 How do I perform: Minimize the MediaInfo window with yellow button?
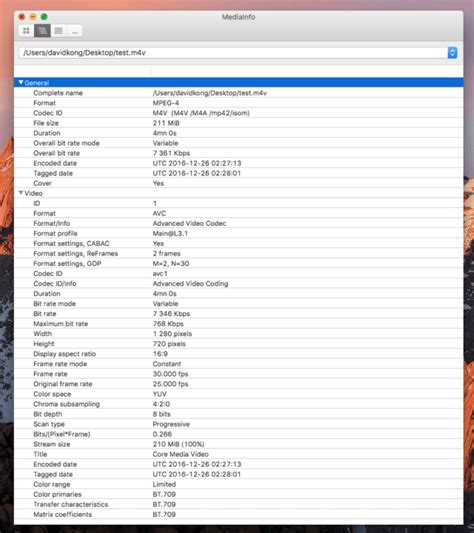33,17
